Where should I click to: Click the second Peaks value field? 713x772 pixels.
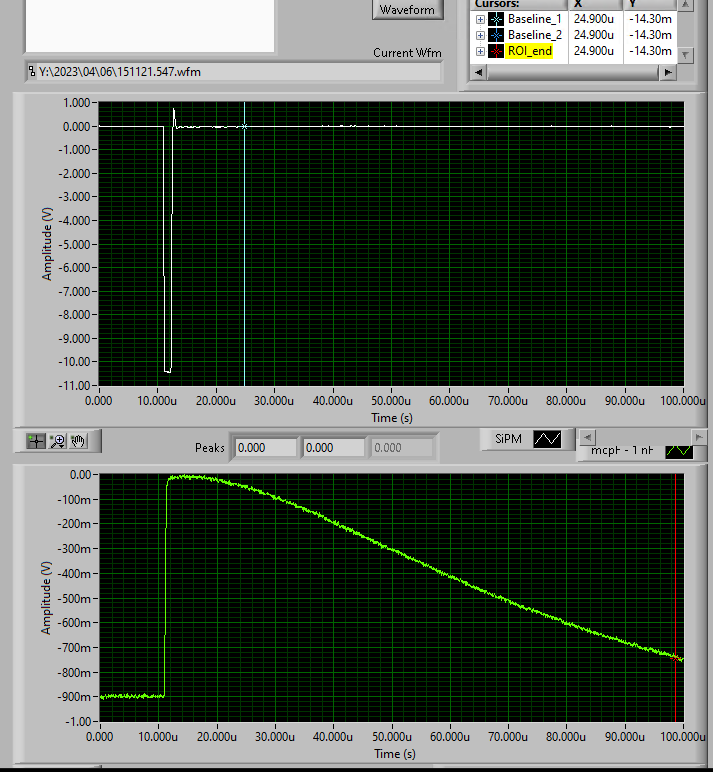pos(334,448)
